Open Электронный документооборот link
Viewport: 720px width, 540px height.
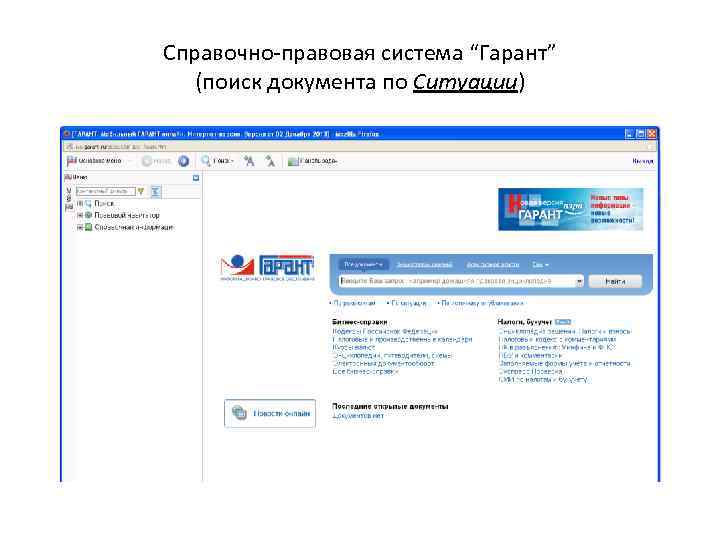point(383,363)
